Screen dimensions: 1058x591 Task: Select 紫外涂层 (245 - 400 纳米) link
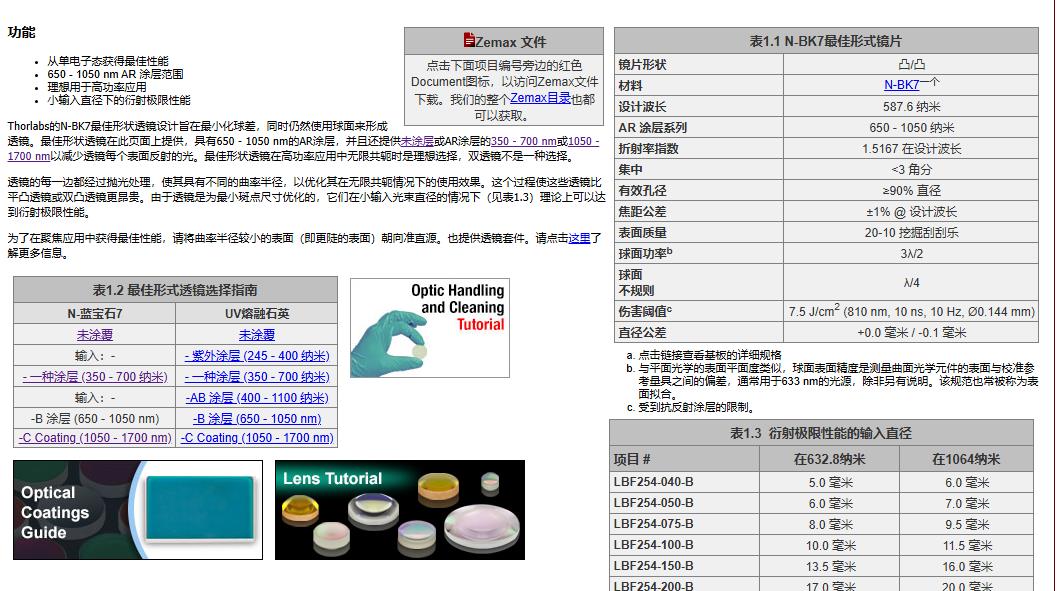pyautogui.click(x=256, y=356)
